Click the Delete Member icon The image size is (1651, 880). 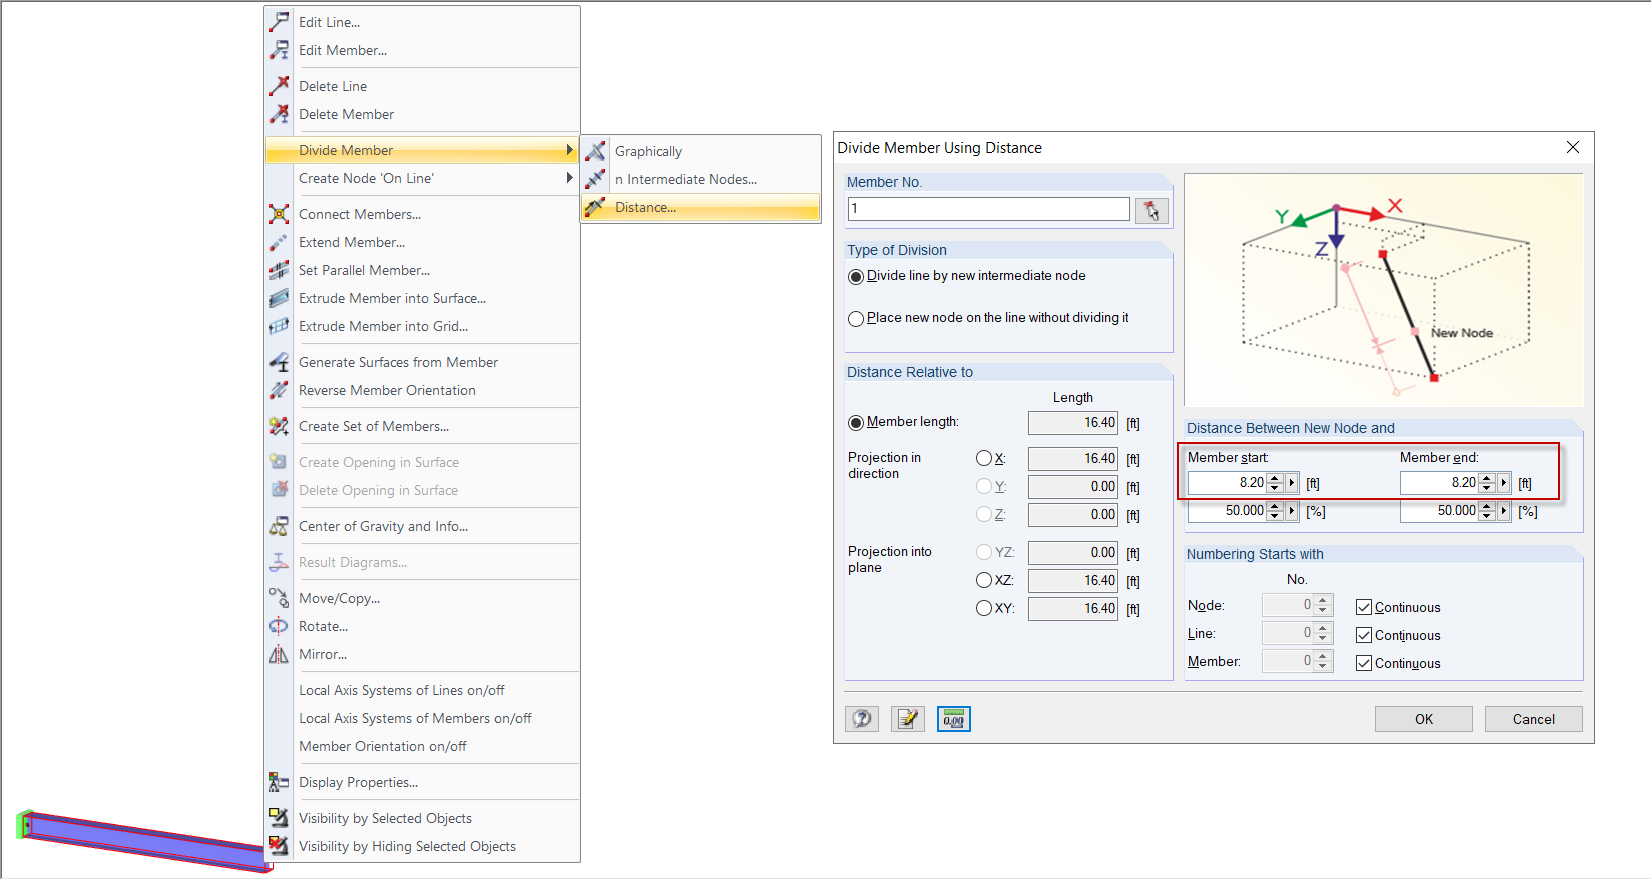[x=279, y=114]
